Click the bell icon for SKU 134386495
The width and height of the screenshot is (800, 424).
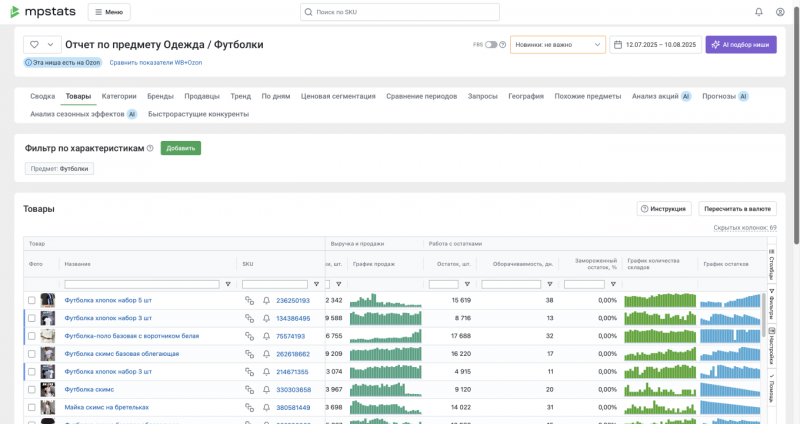coord(266,318)
